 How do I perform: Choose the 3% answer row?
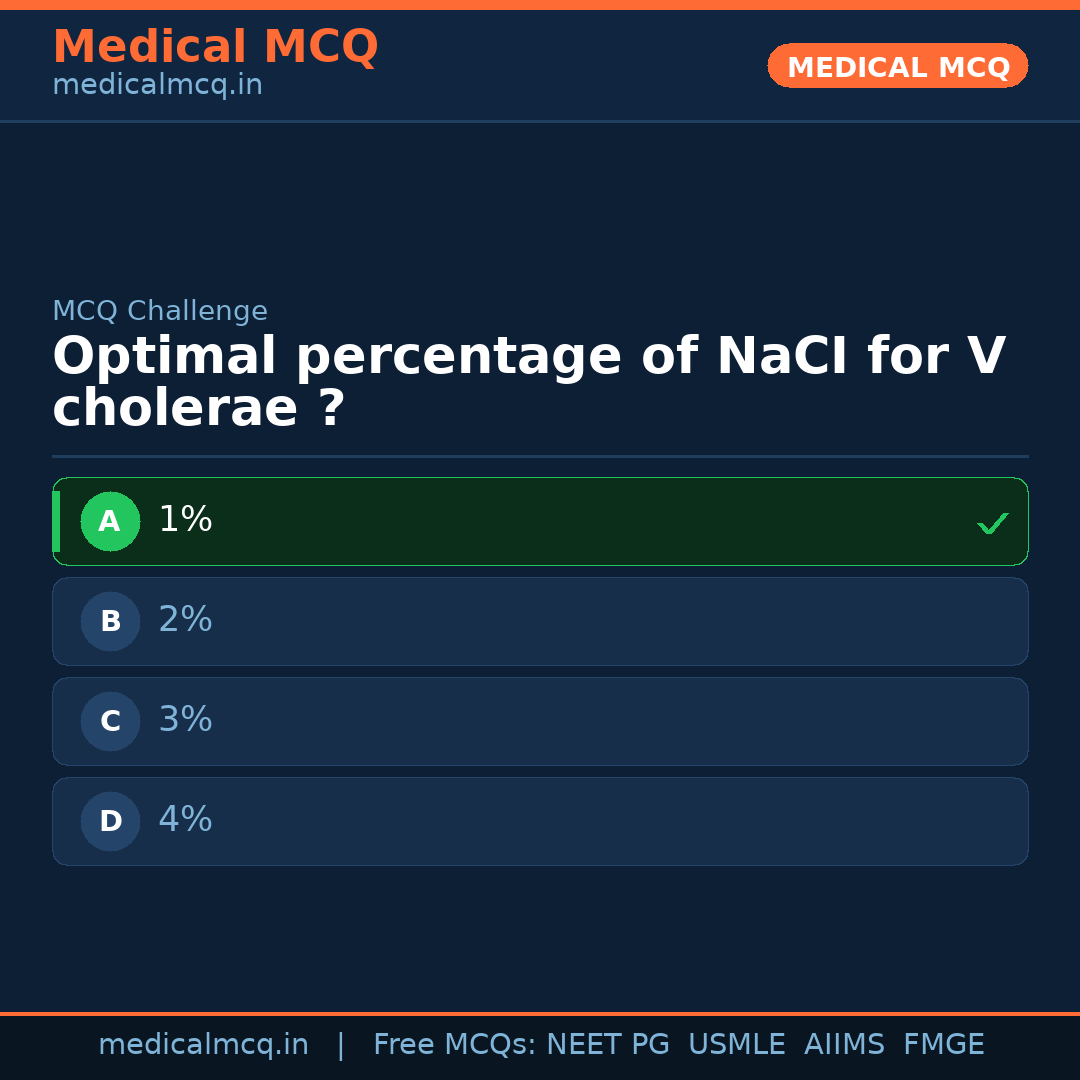click(540, 721)
